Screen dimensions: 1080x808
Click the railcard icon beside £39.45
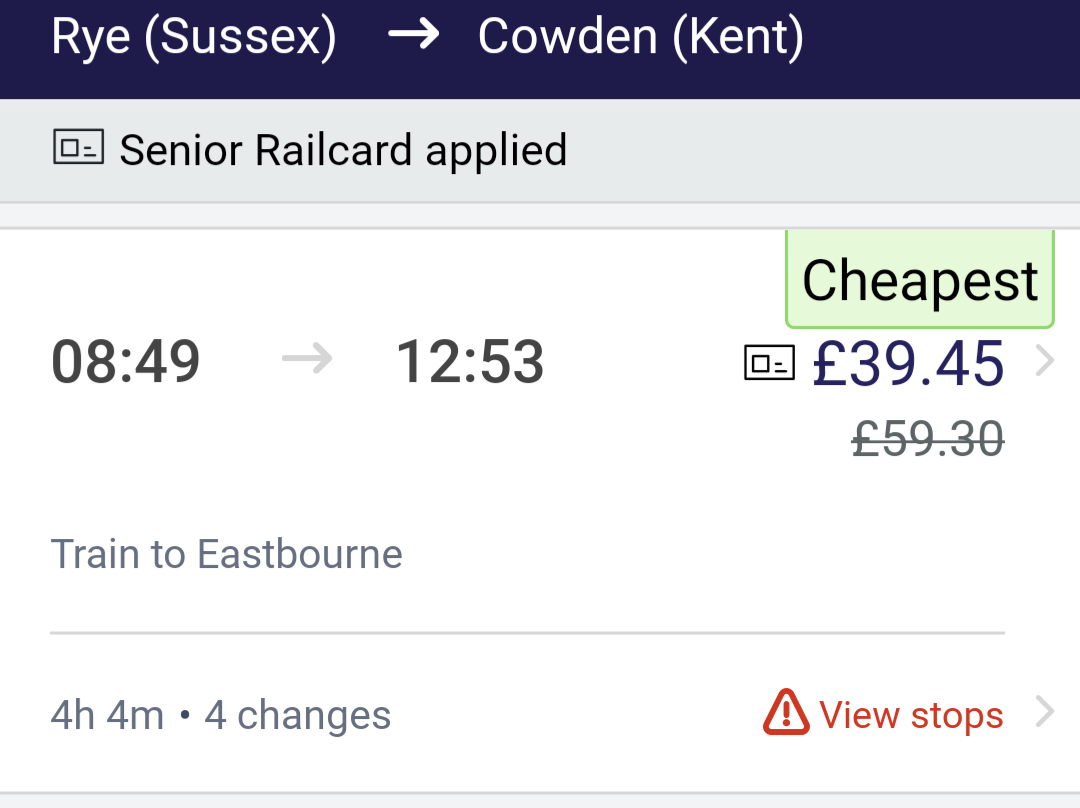click(x=769, y=363)
